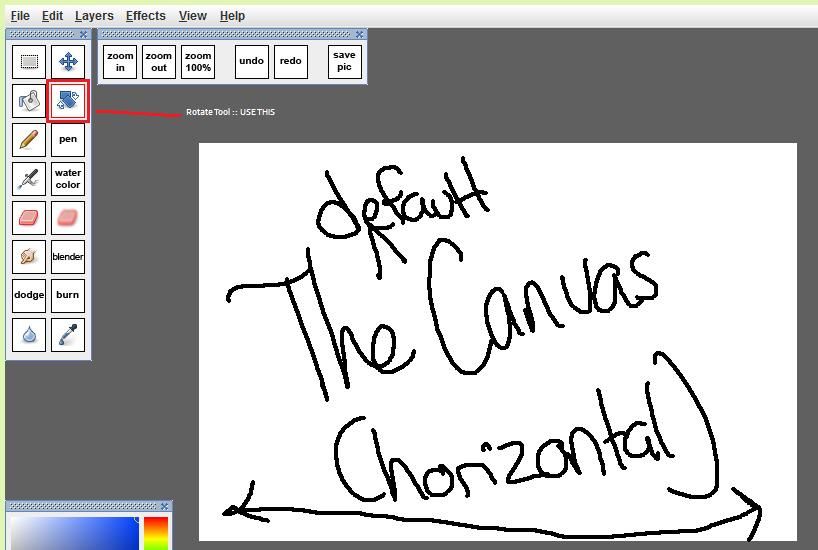Select the Move tool with four arrows
The height and width of the screenshot is (550, 818).
coord(68,62)
